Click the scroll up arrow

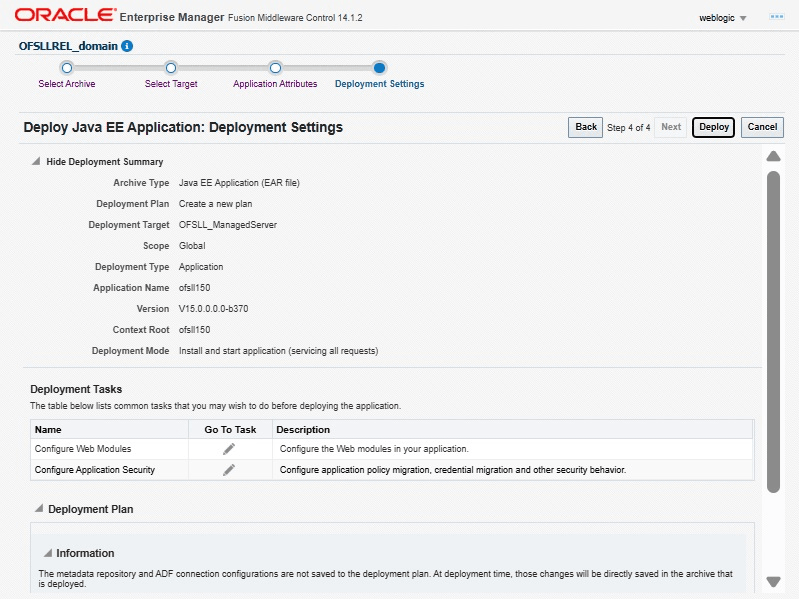coord(773,157)
